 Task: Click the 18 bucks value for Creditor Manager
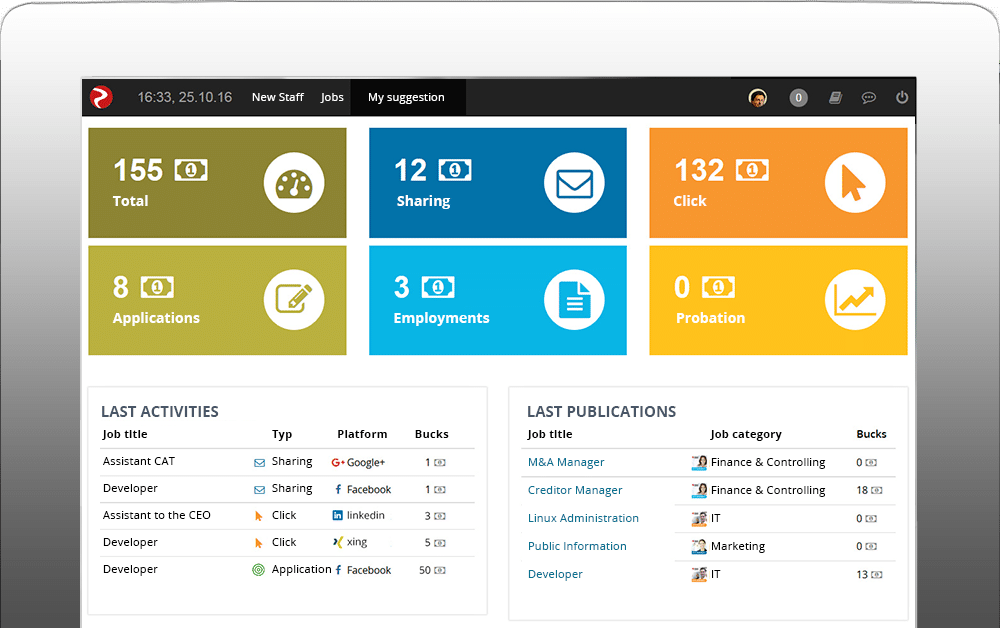click(x=862, y=490)
